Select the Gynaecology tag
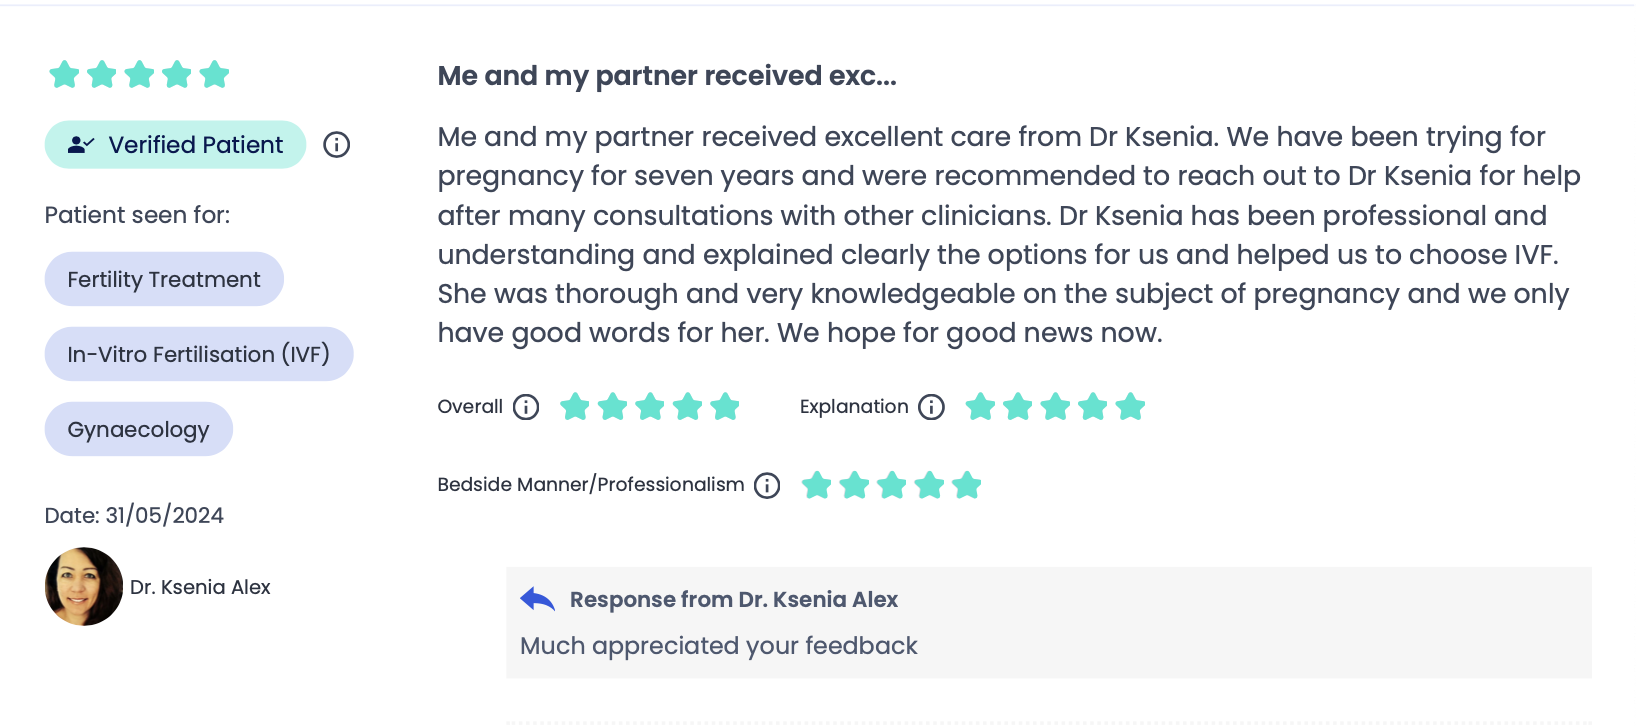This screenshot has width=1636, height=726. 139,429
